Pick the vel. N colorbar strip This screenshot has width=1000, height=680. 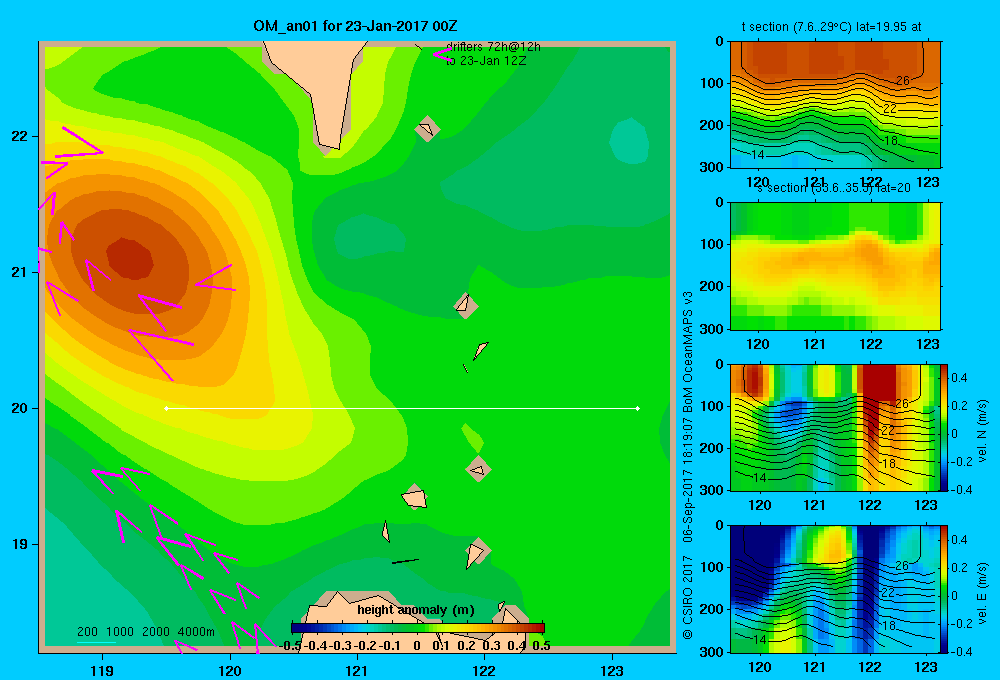click(x=945, y=427)
